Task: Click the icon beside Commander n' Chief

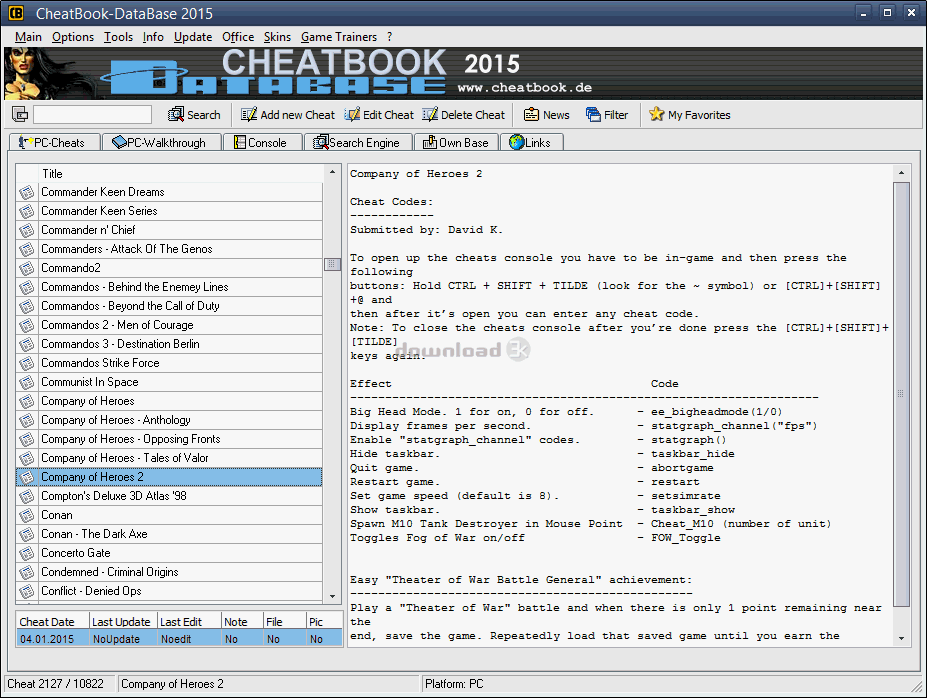Action: click(27, 230)
